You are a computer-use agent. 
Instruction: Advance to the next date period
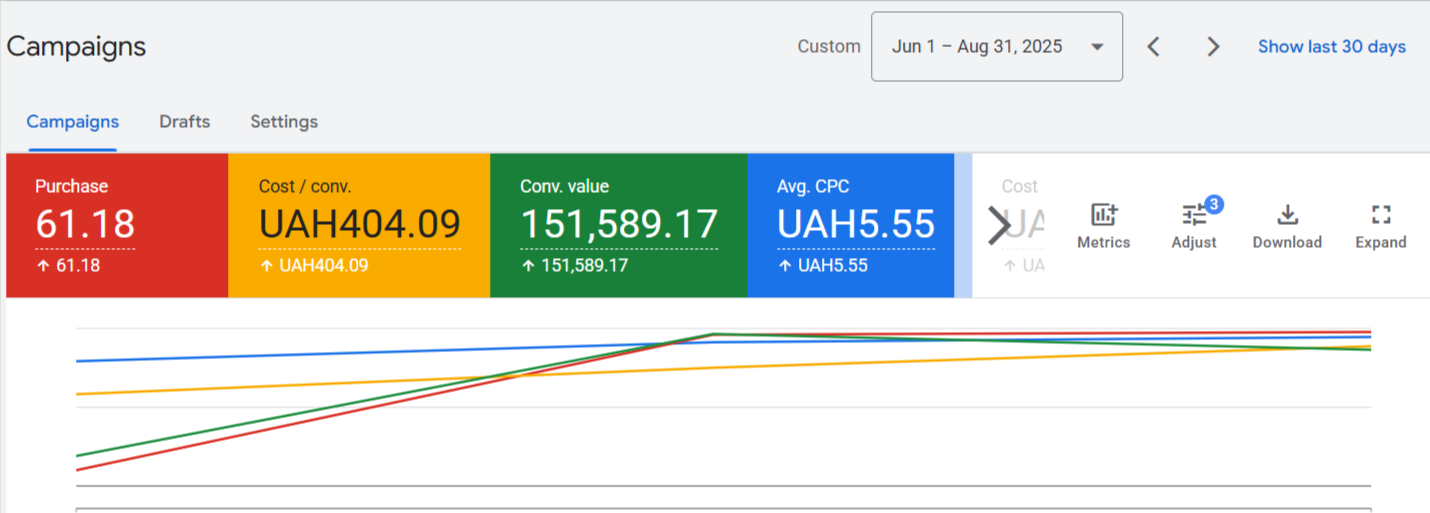coord(1213,47)
